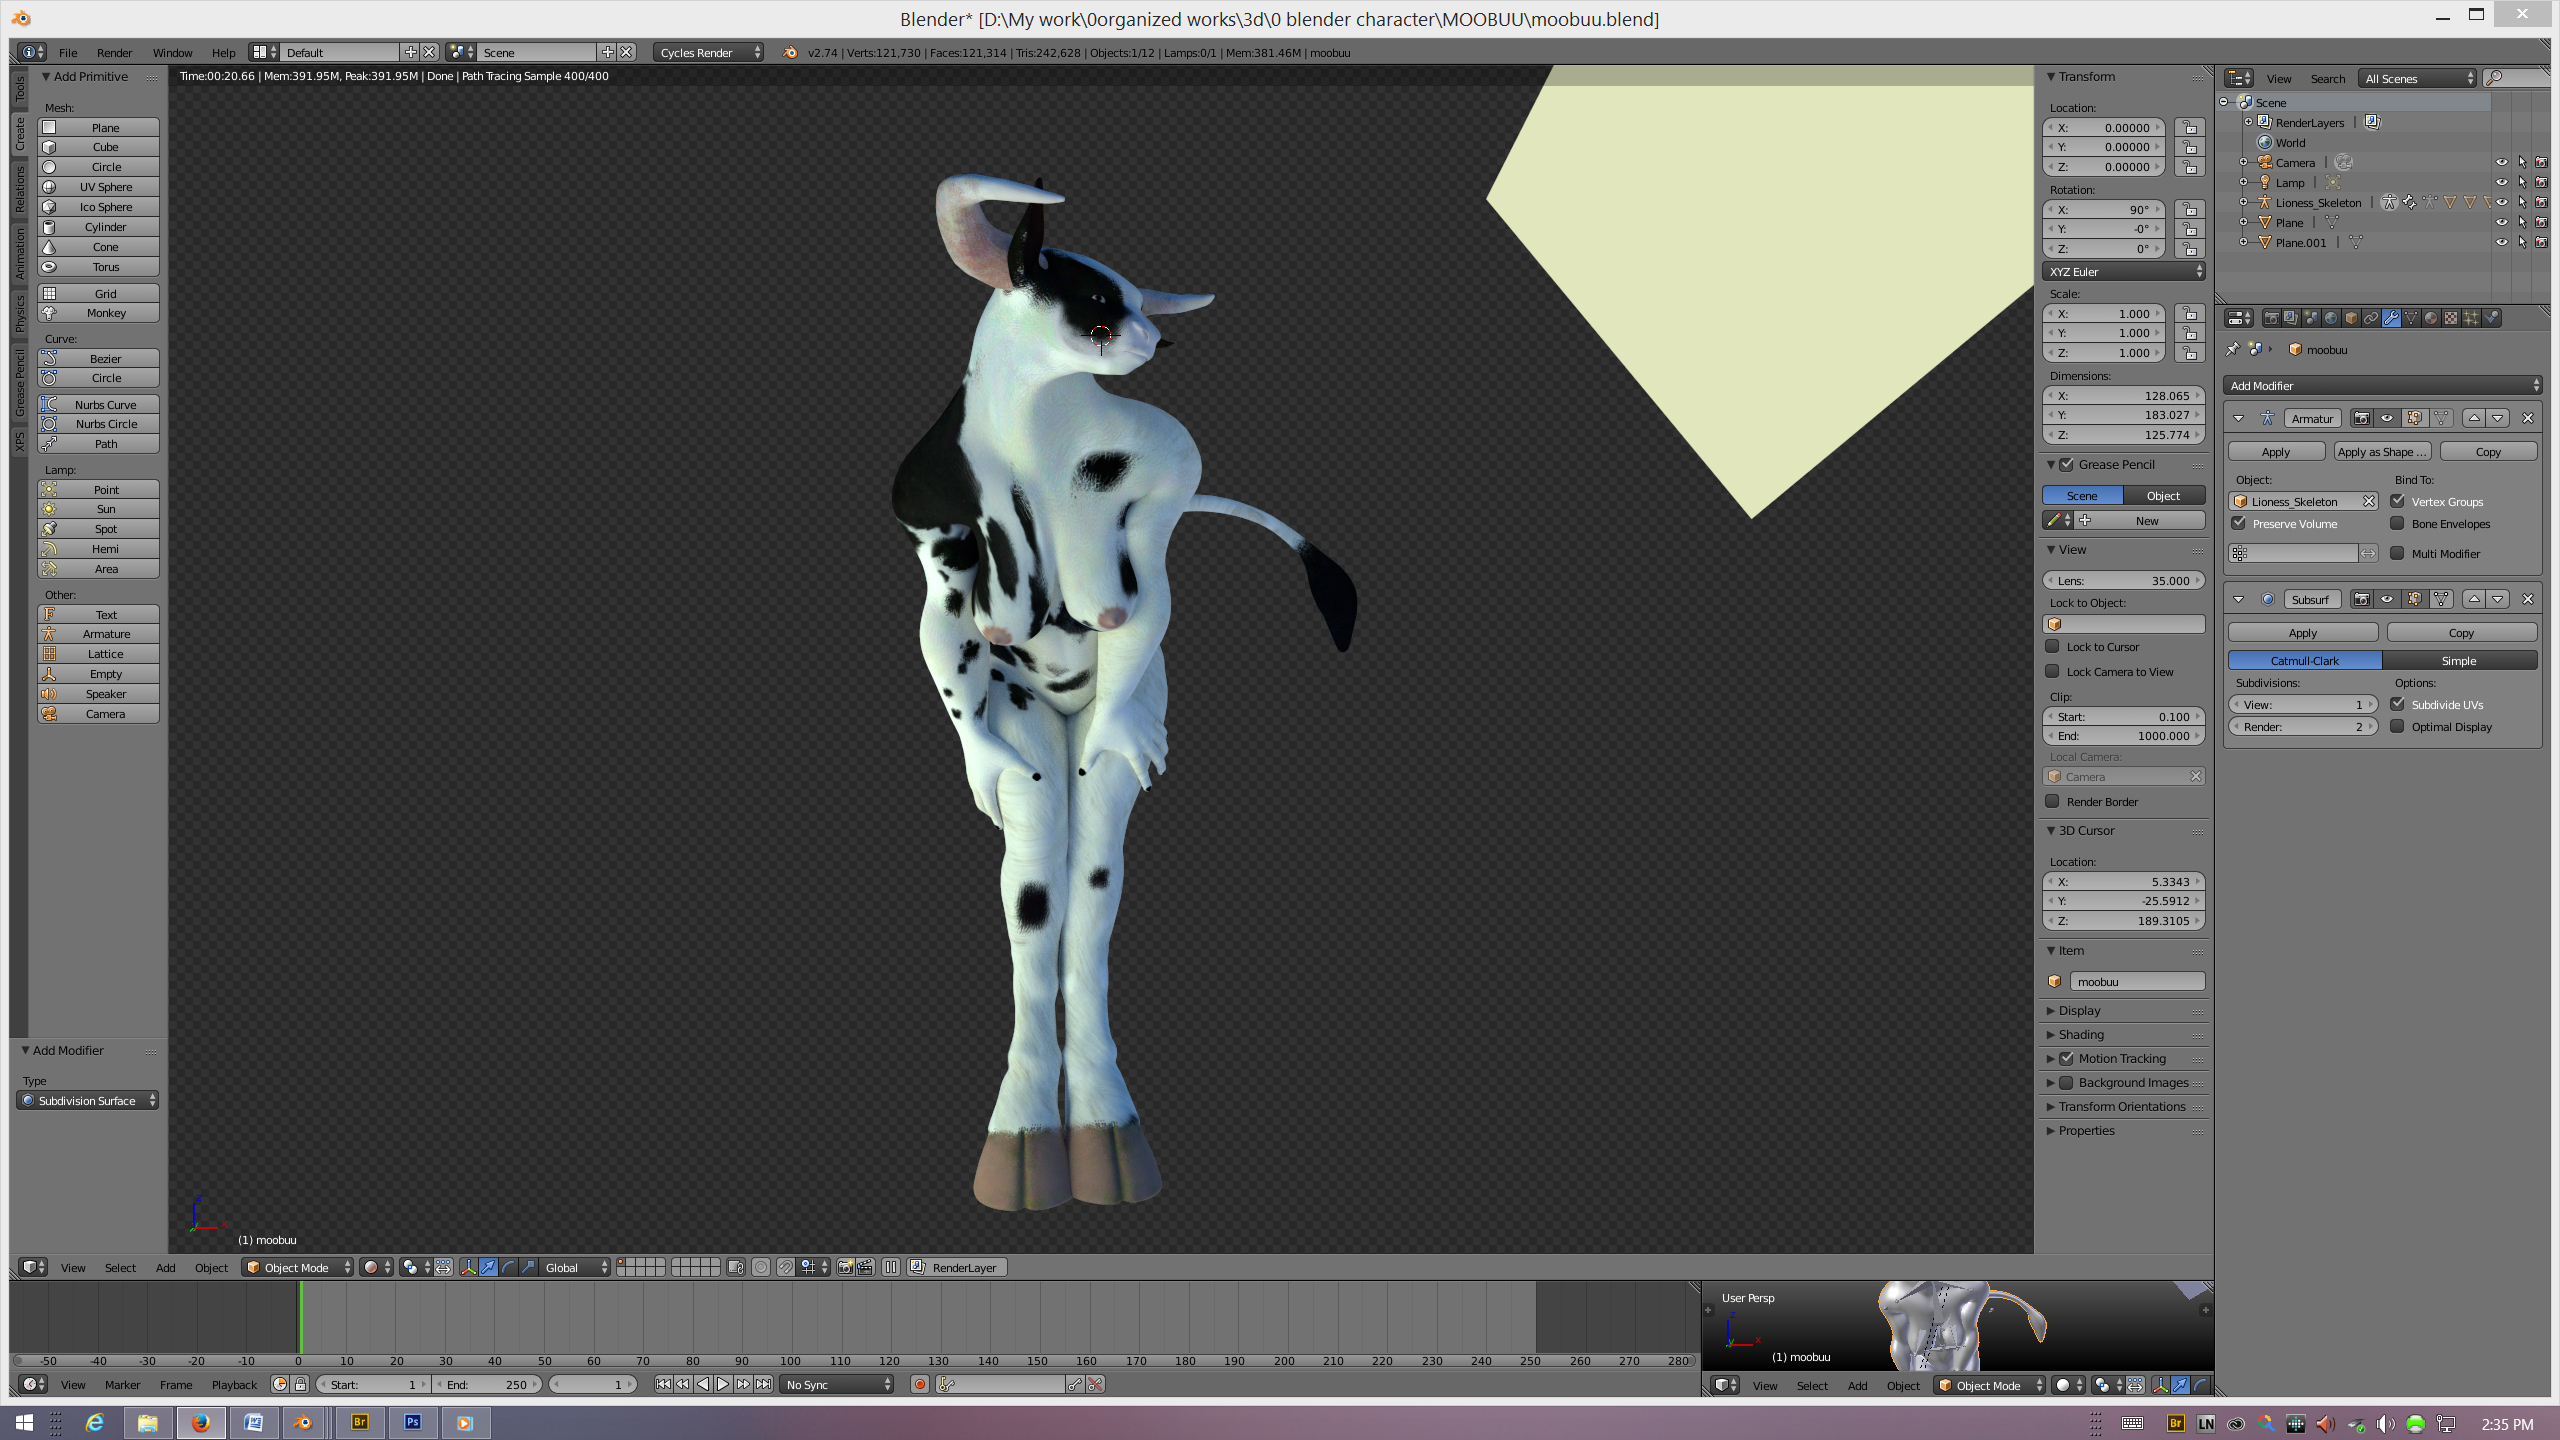Open Photoshop from the Windows taskbar
2560x1440 pixels.
coord(412,1422)
